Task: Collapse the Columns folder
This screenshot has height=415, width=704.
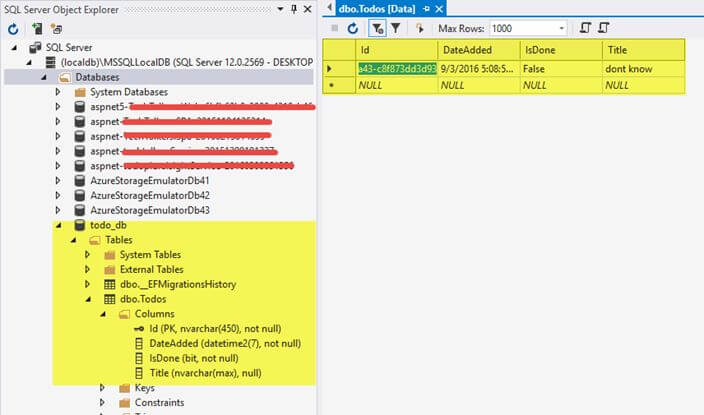Action: (103, 314)
